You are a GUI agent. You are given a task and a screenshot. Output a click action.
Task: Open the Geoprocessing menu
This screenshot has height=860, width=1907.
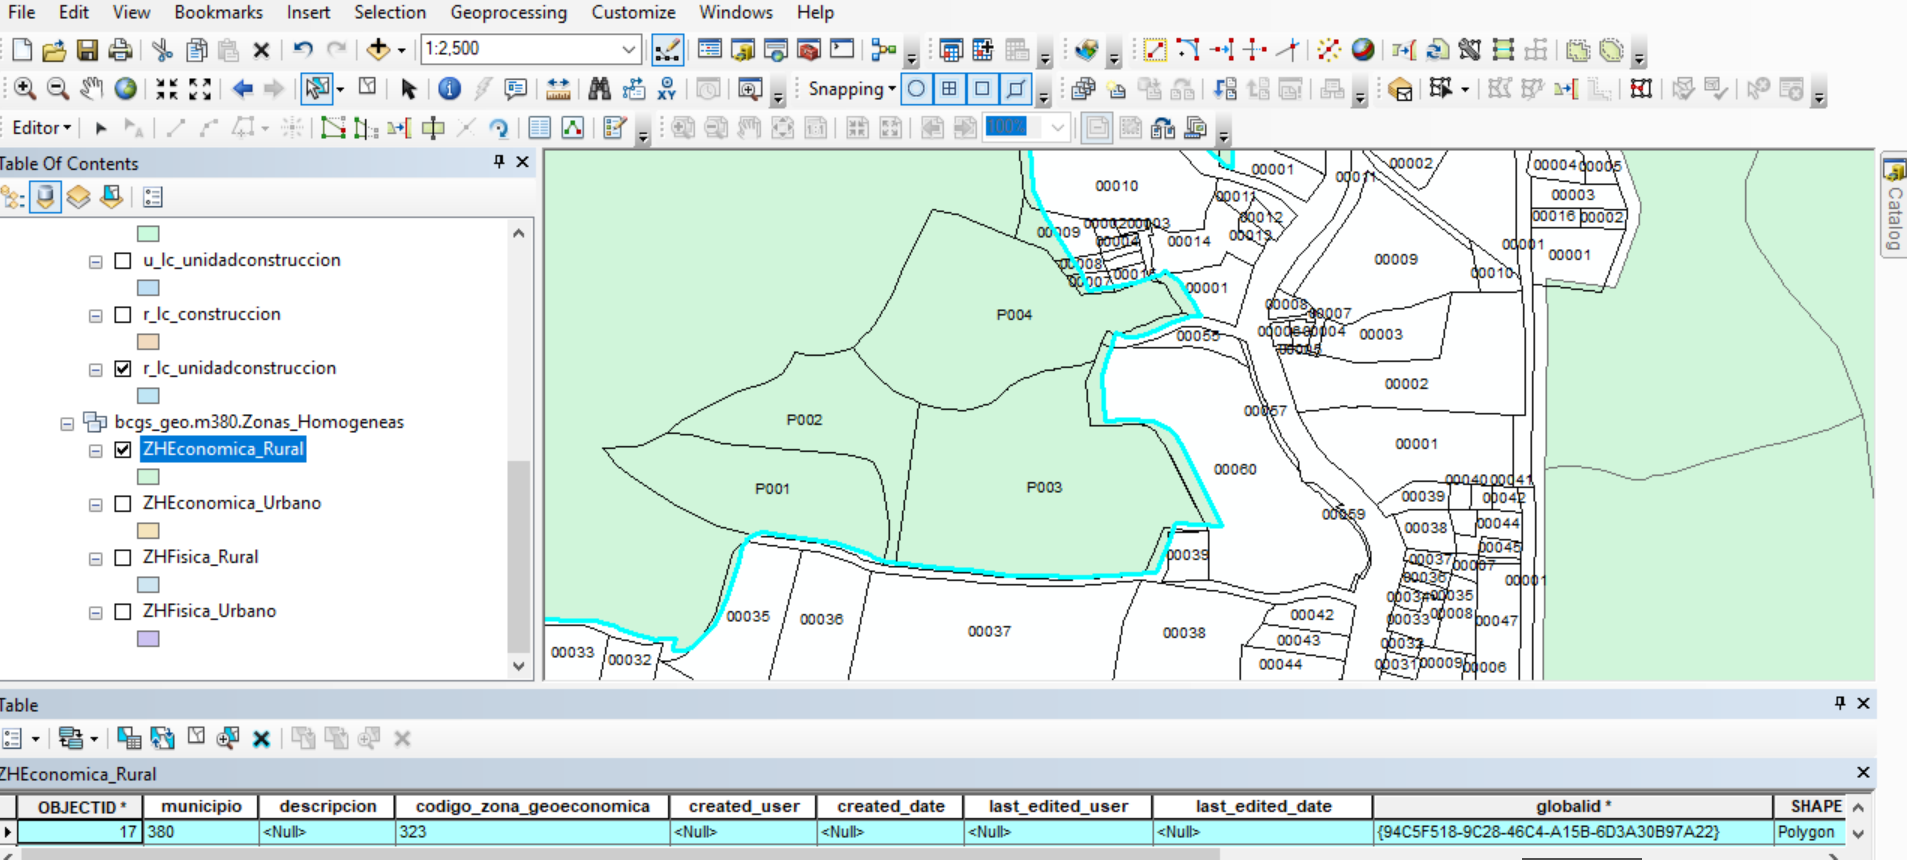(x=508, y=12)
